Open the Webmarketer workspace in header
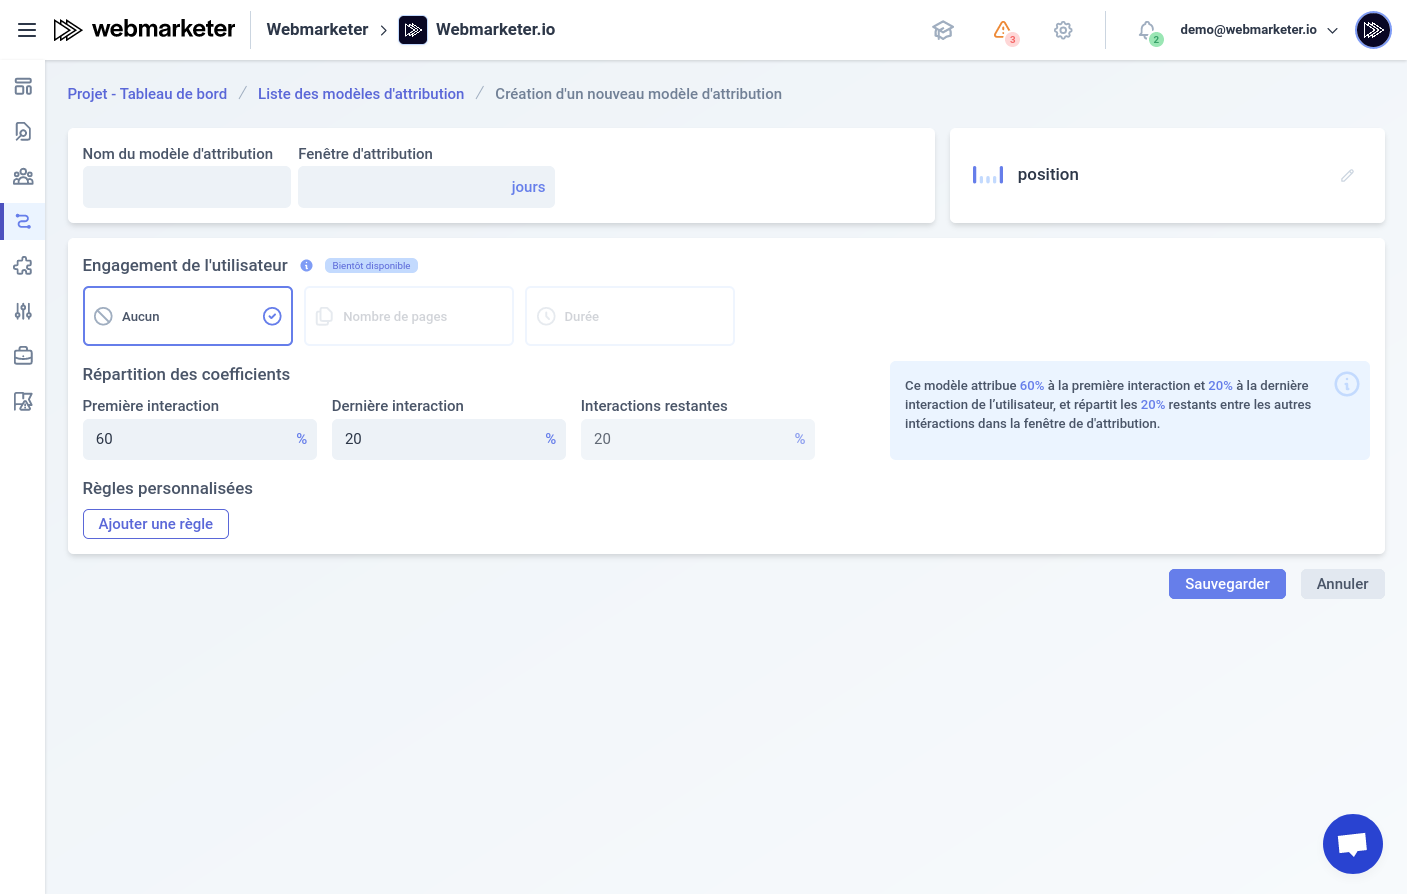The height and width of the screenshot is (894, 1407). coord(317,30)
